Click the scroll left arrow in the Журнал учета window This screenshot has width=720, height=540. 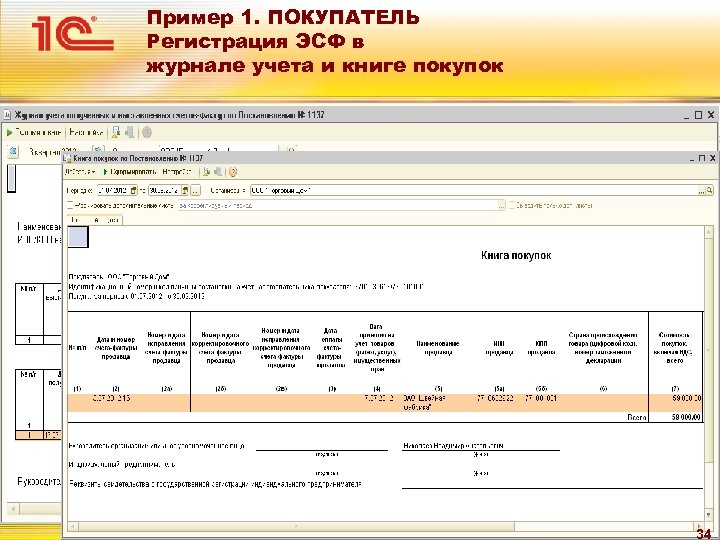tap(12, 508)
